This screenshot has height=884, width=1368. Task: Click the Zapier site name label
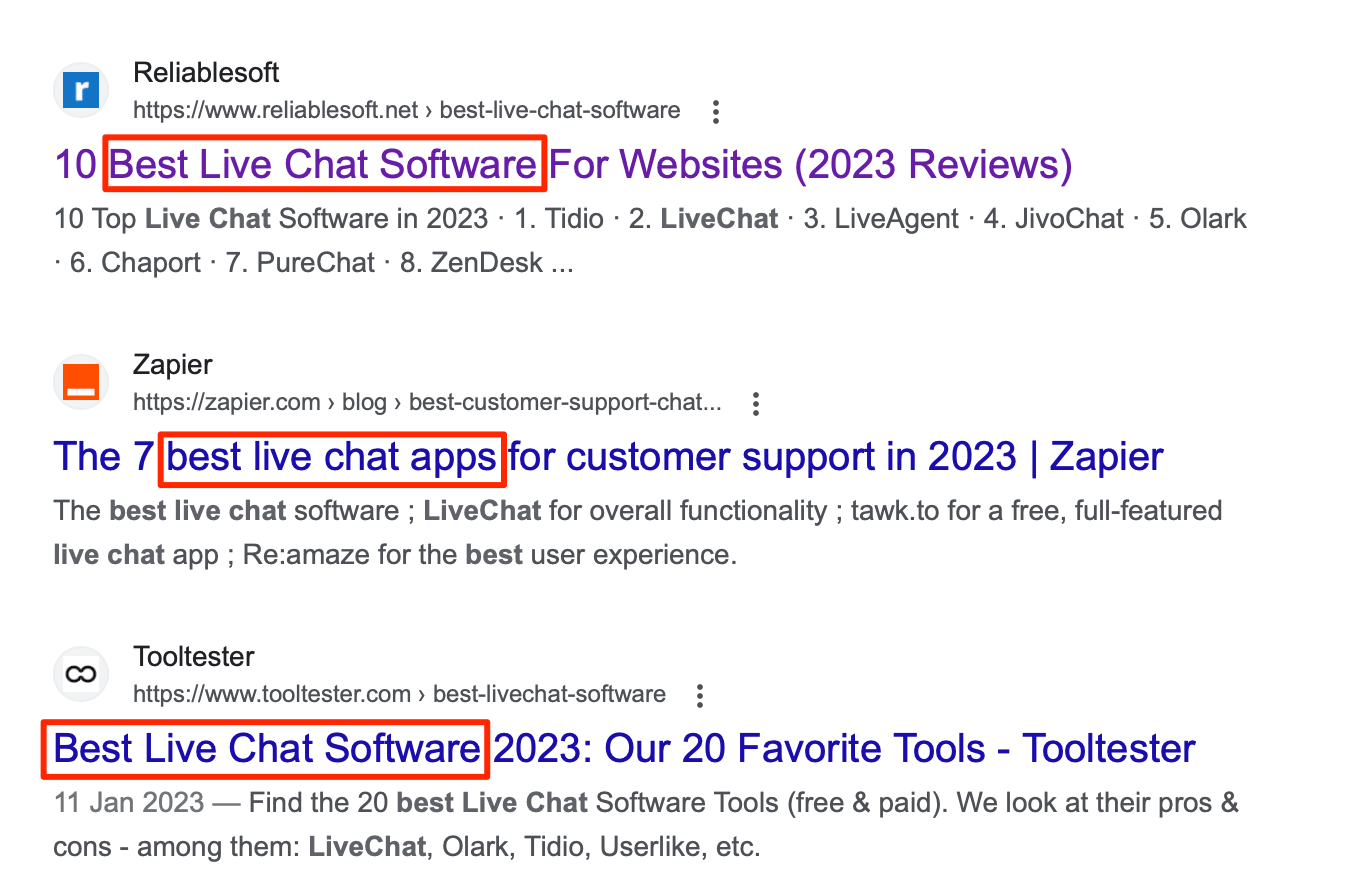point(172,365)
